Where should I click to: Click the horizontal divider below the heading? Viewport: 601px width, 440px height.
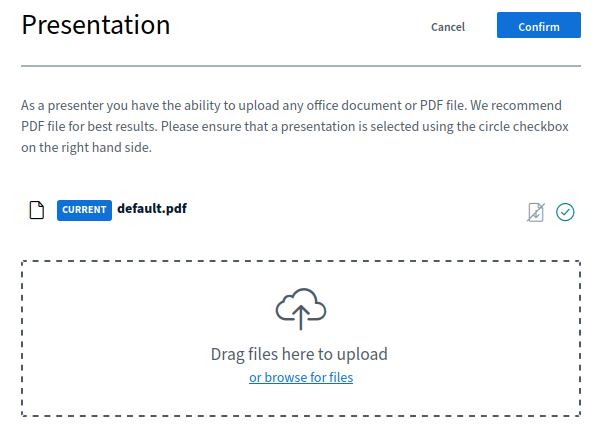[300, 66]
